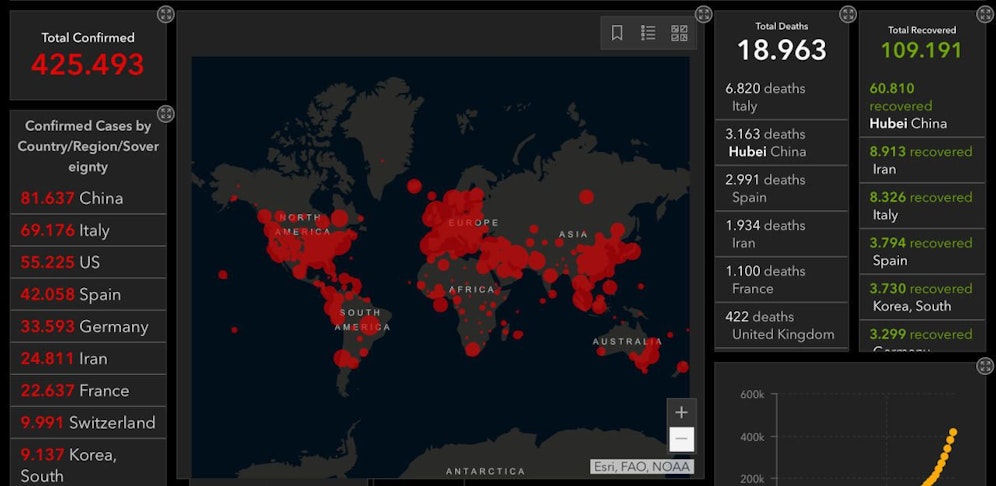Expand the Total Confirmed panel
Image resolution: width=996 pixels, height=486 pixels.
(166, 14)
